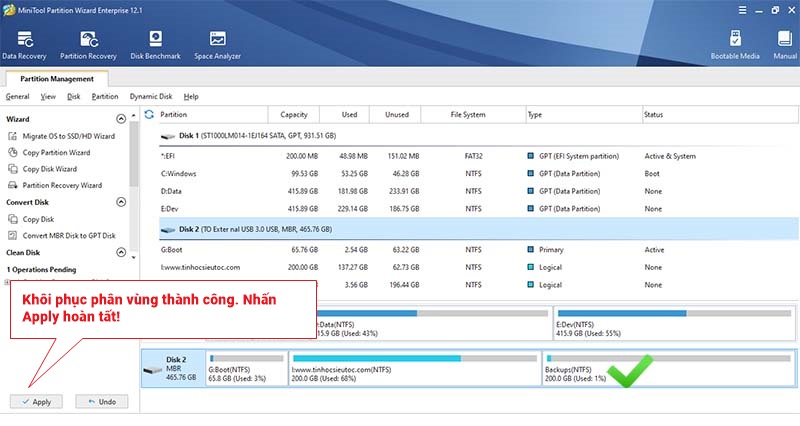Image resolution: width=800 pixels, height=426 pixels.
Task: Expand the pending operations tree node
Action: [7, 282]
